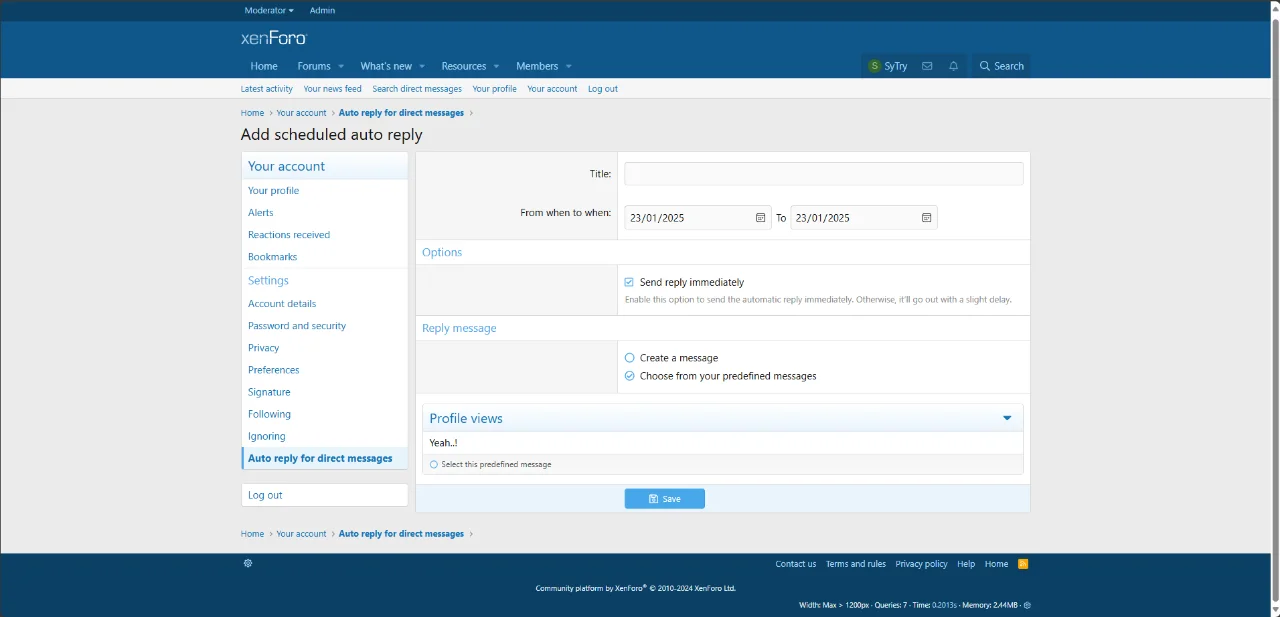The width and height of the screenshot is (1280, 617).
Task: Disable the Send reply immediately checkbox
Action: 629,282
